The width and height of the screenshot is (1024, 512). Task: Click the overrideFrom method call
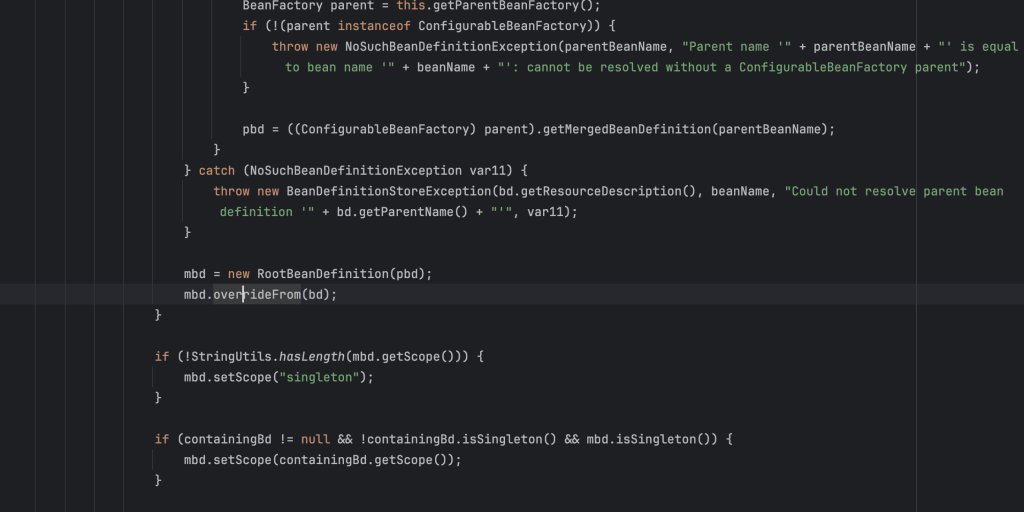pyautogui.click(x=256, y=295)
